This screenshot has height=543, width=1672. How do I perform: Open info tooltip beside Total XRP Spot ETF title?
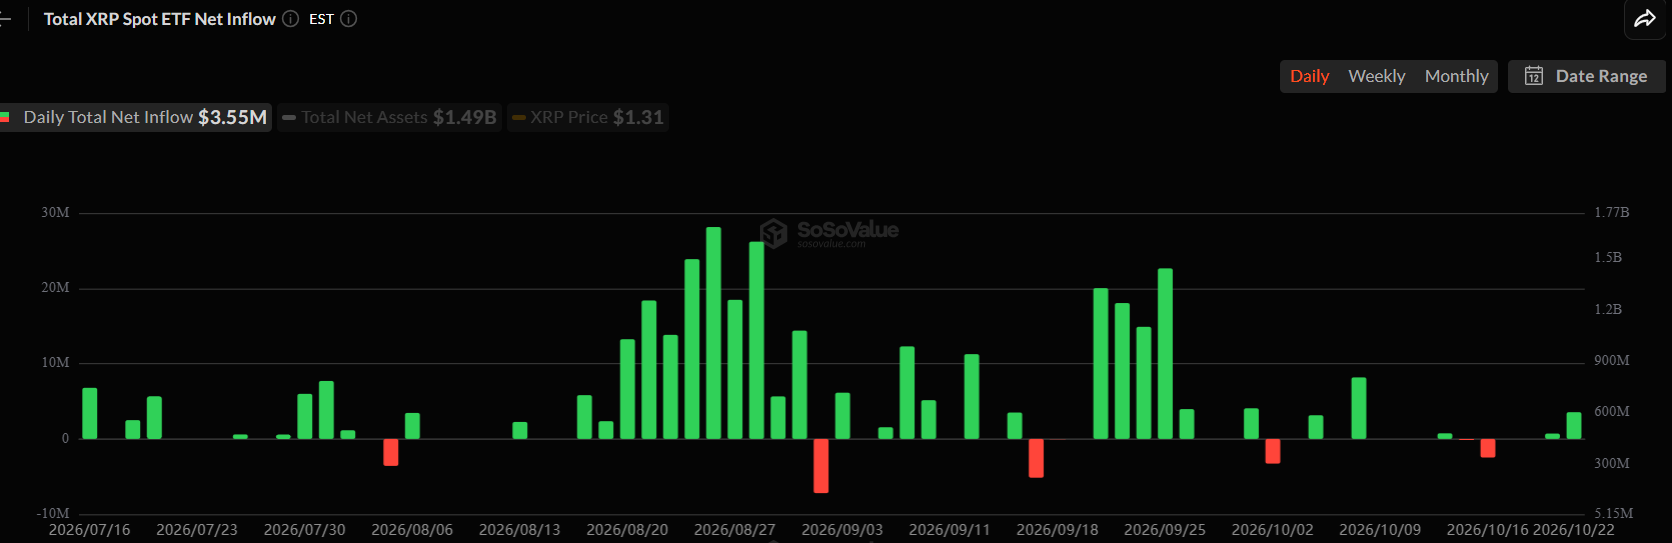click(290, 19)
